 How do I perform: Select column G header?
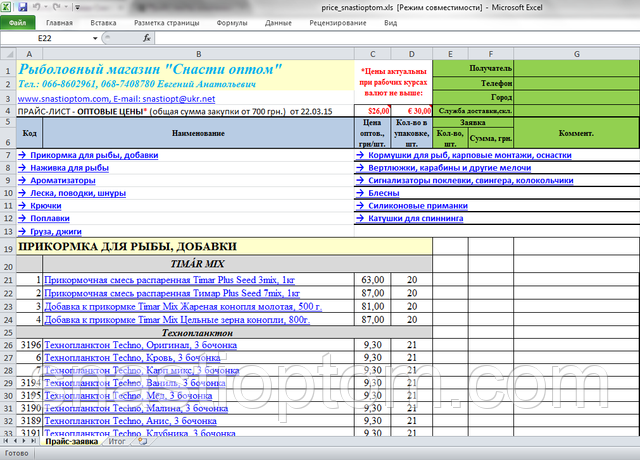point(576,54)
